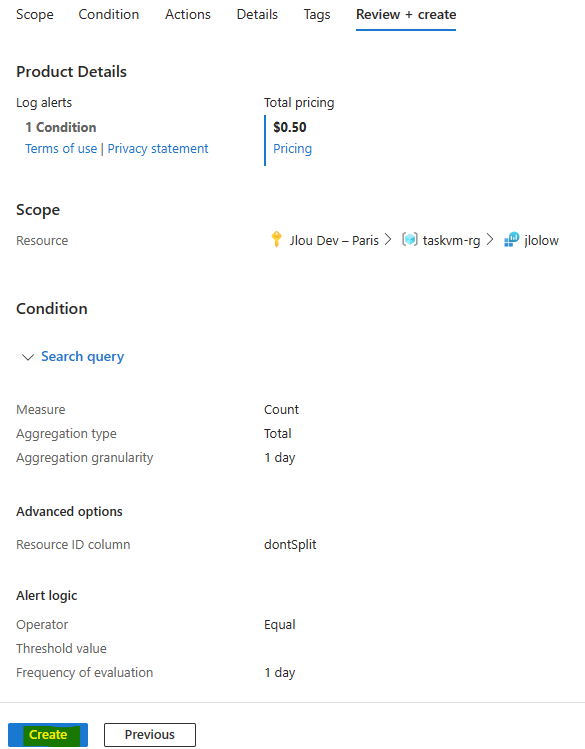Expand the Search query section link
Viewport: 585px width, 749px height.
pyautogui.click(x=83, y=356)
